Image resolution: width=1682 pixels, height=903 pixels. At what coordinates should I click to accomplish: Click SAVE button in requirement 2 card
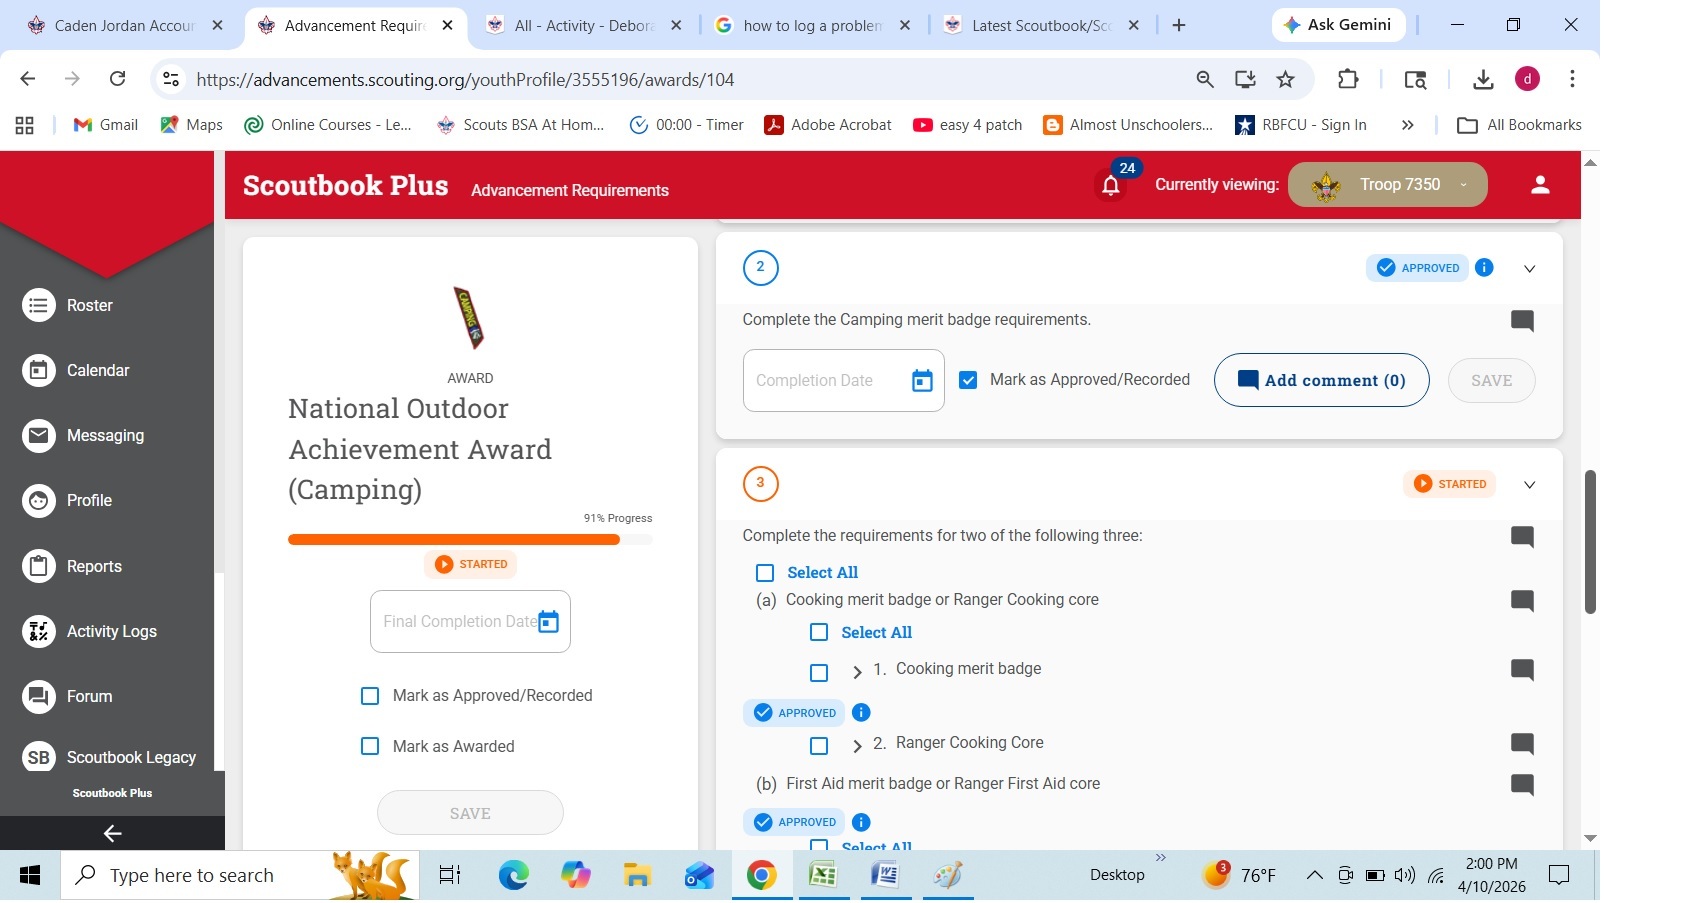(x=1491, y=380)
